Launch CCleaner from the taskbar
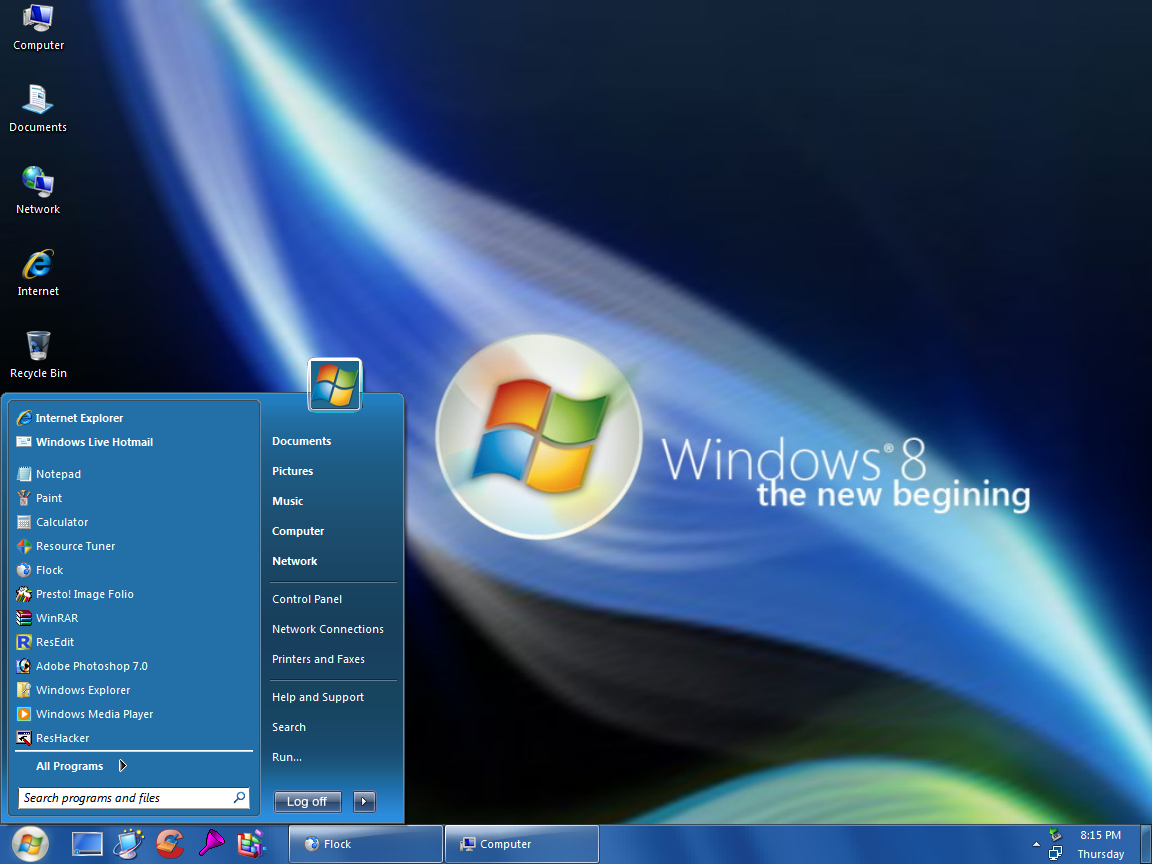 [x=170, y=843]
